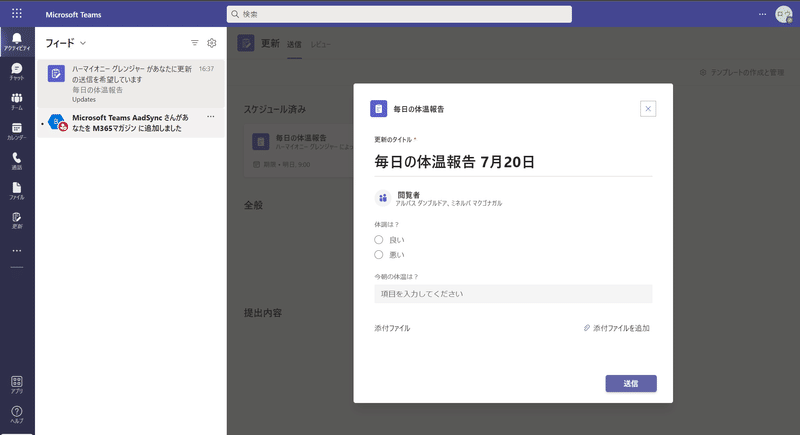Click the 検索 search box
The width and height of the screenshot is (800, 435).
point(399,14)
